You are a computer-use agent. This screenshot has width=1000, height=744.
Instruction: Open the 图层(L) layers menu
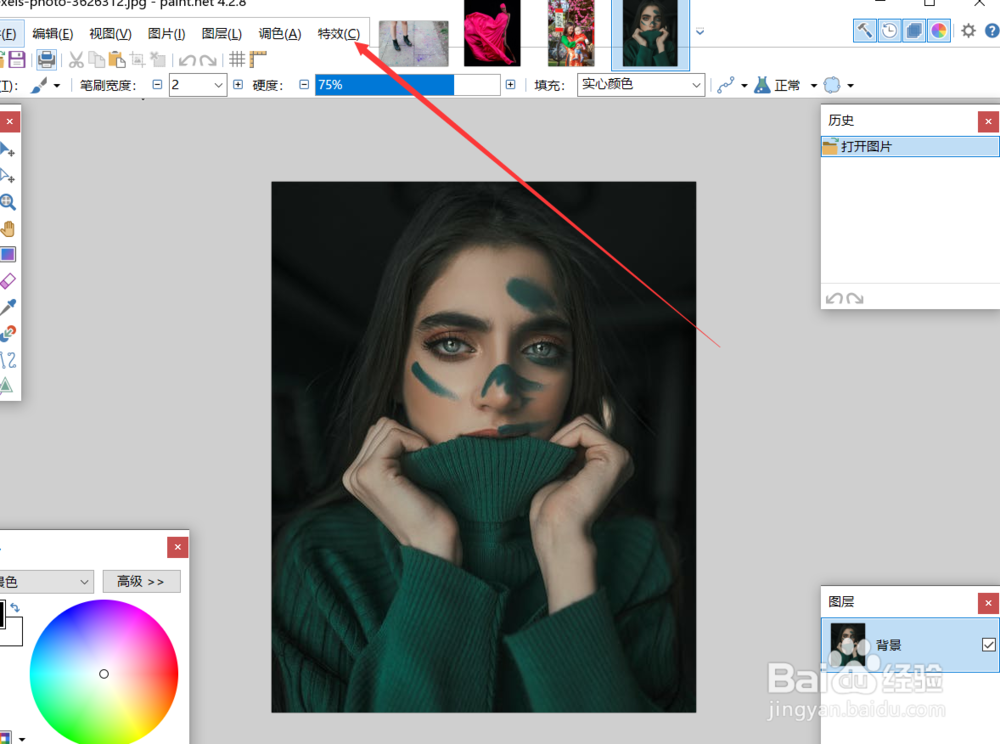221,34
